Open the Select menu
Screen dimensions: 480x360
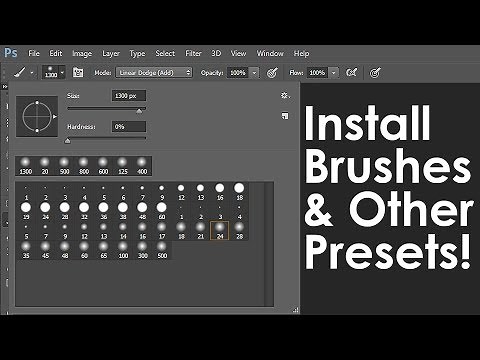[165, 53]
